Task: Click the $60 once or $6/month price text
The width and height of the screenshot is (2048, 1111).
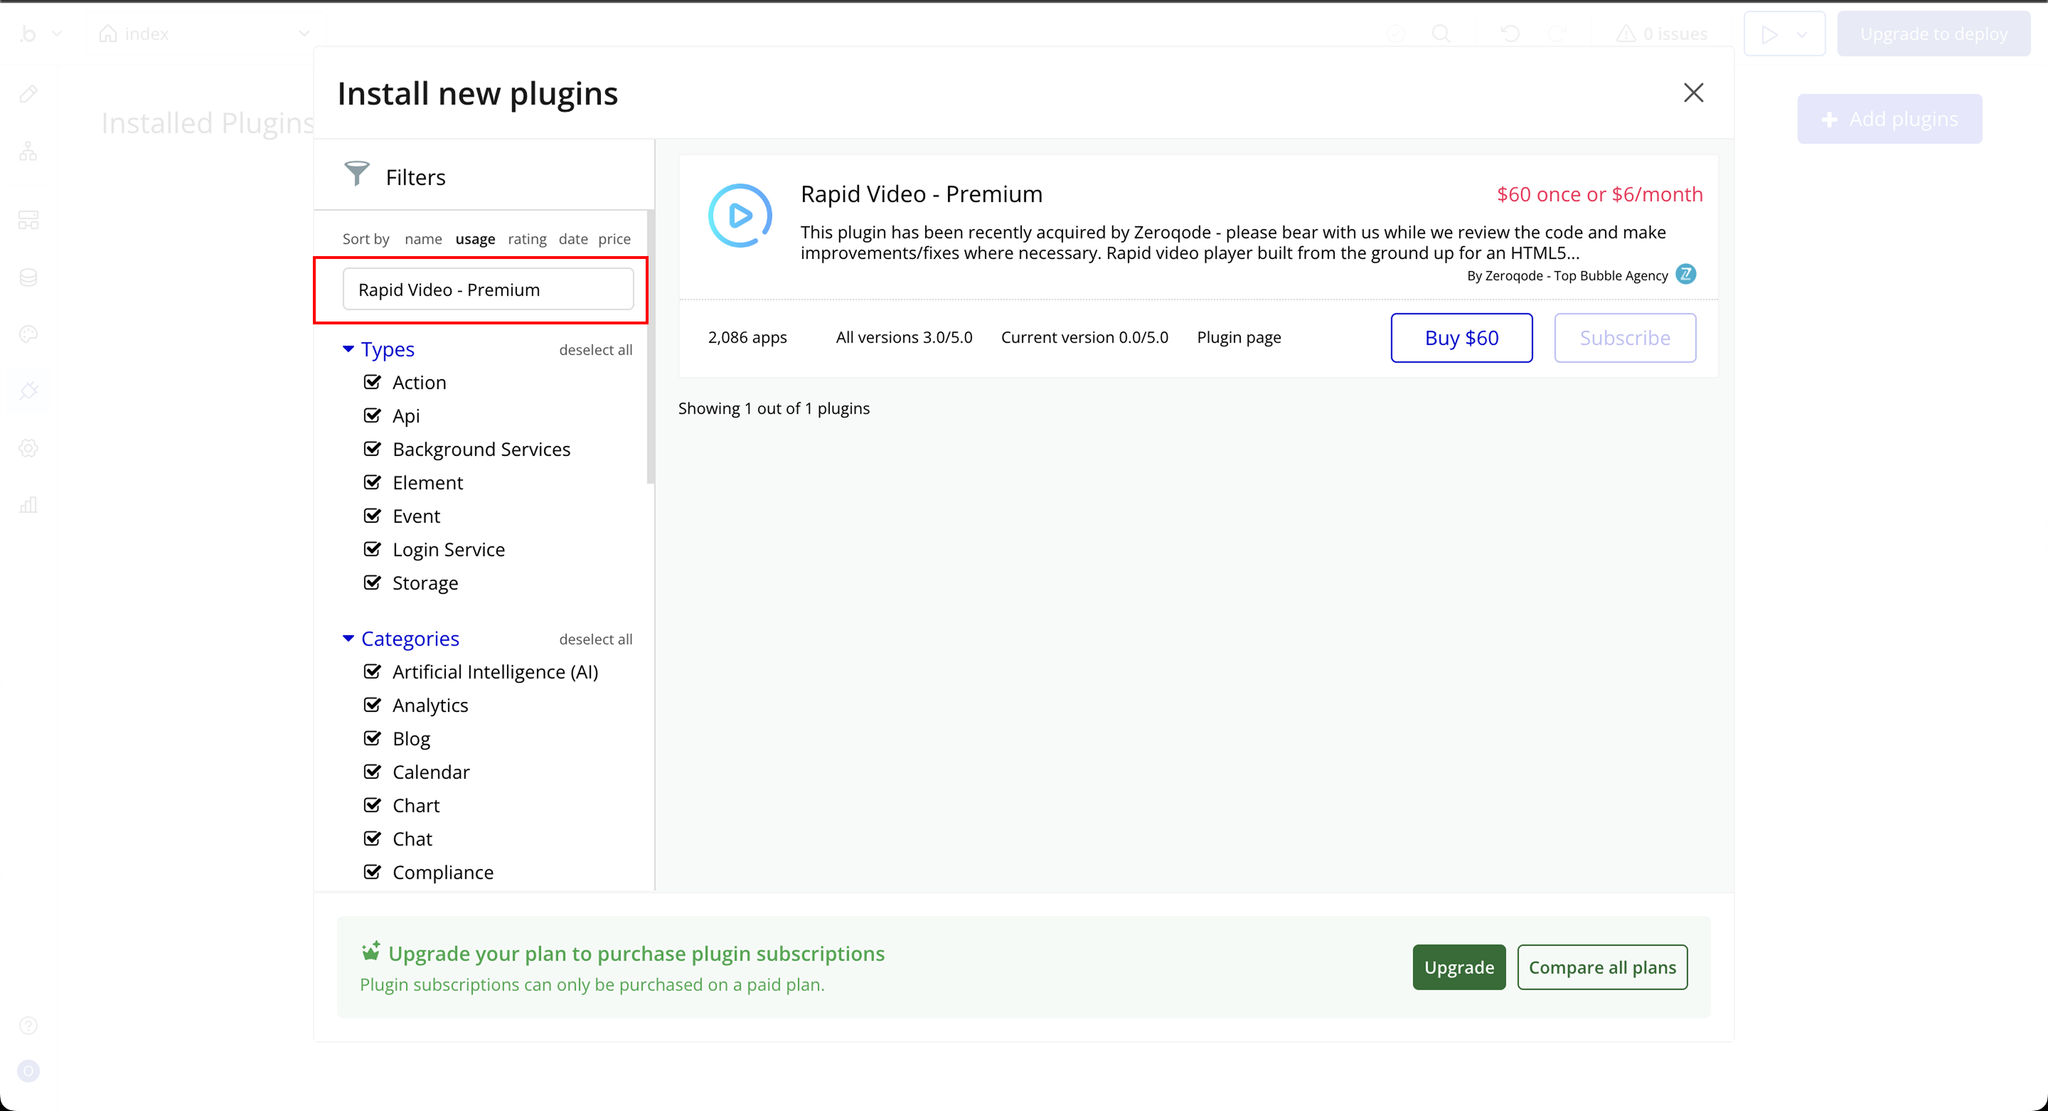Action: [x=1599, y=194]
